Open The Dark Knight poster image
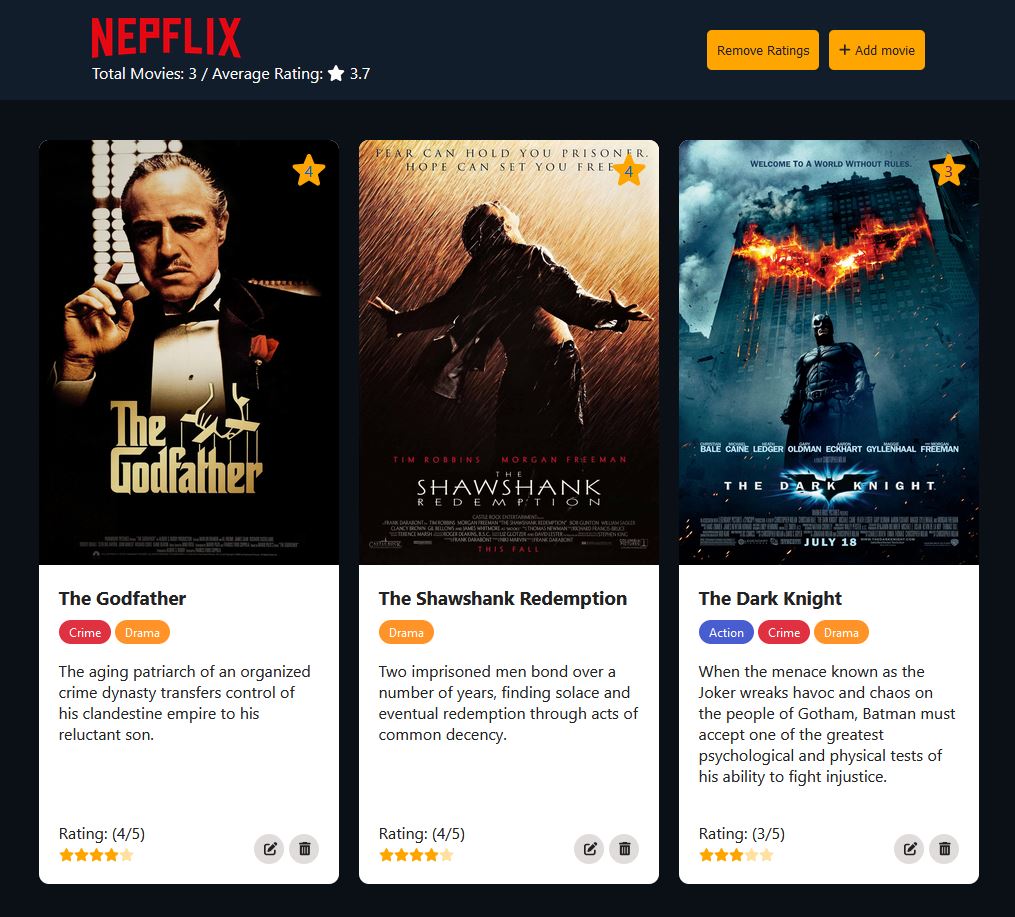 pos(829,352)
